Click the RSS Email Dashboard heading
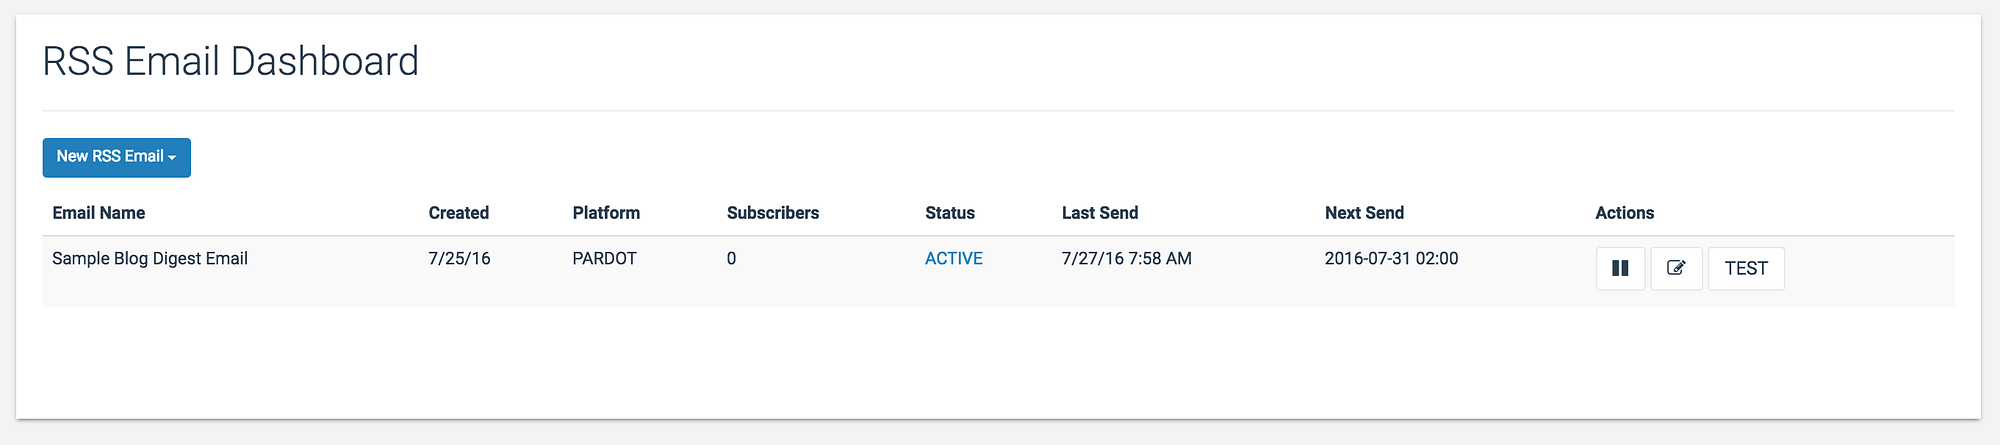Image resolution: width=2000 pixels, height=445 pixels. coord(231,62)
